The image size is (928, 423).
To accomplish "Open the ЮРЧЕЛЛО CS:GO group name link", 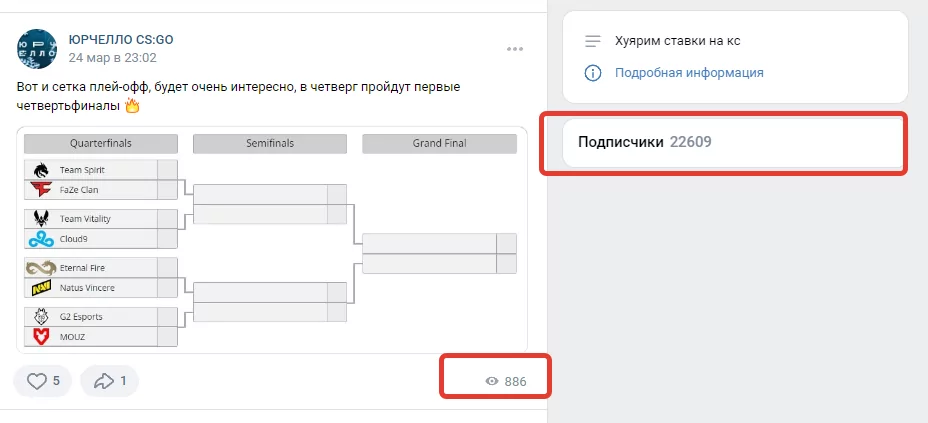I will [x=121, y=39].
